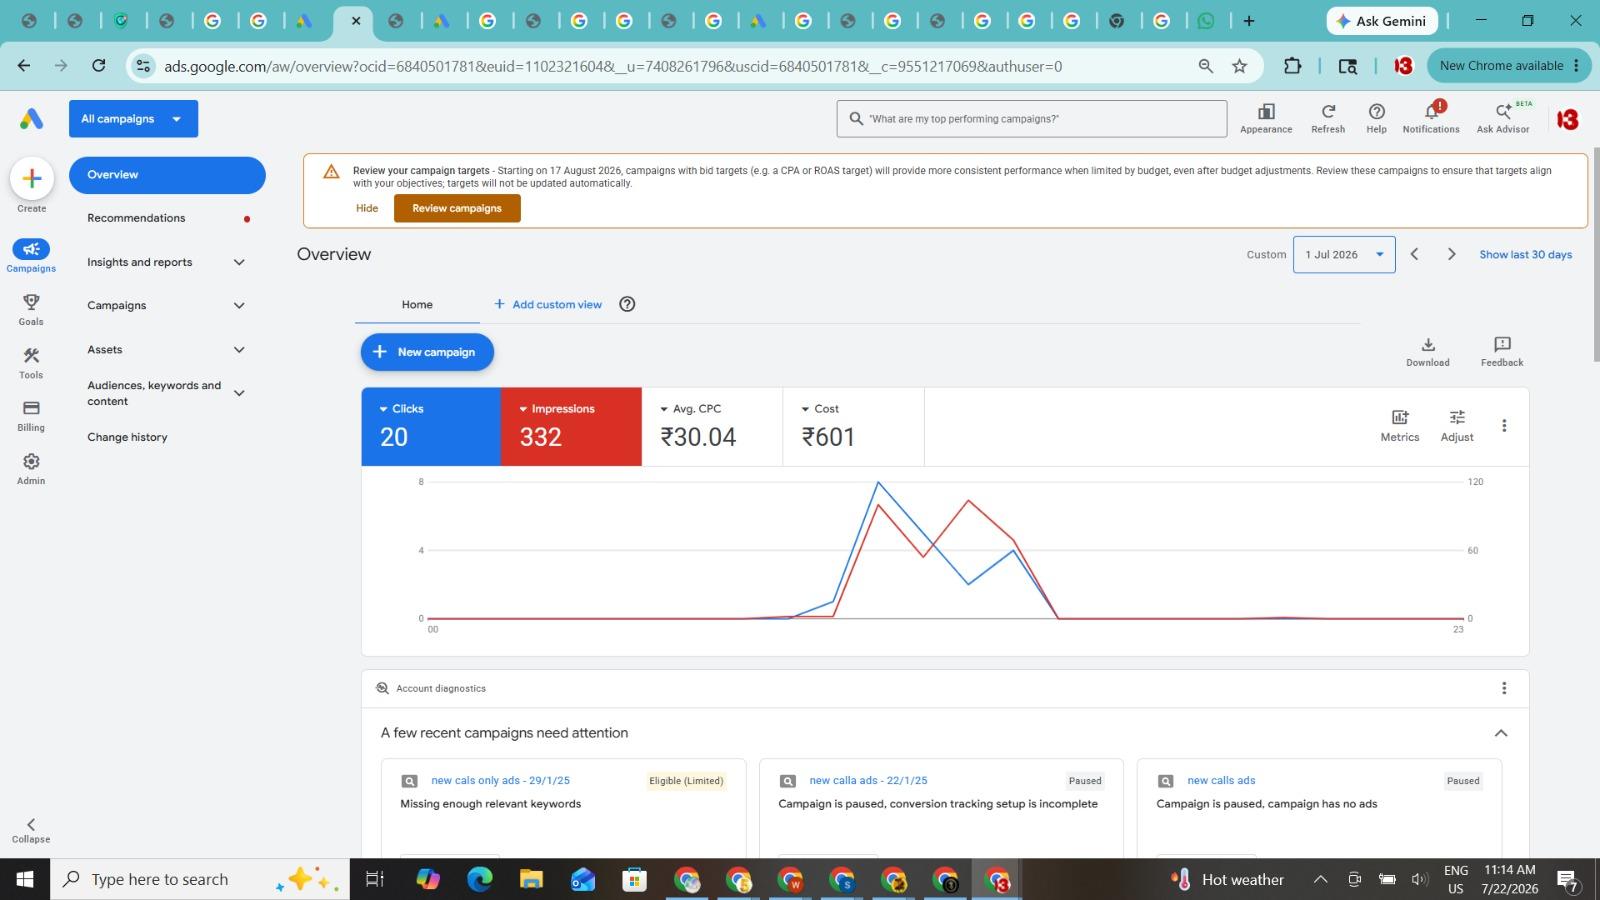Open the 1 Jul 2026 date dropdown
The height and width of the screenshot is (900, 1600).
tap(1344, 255)
